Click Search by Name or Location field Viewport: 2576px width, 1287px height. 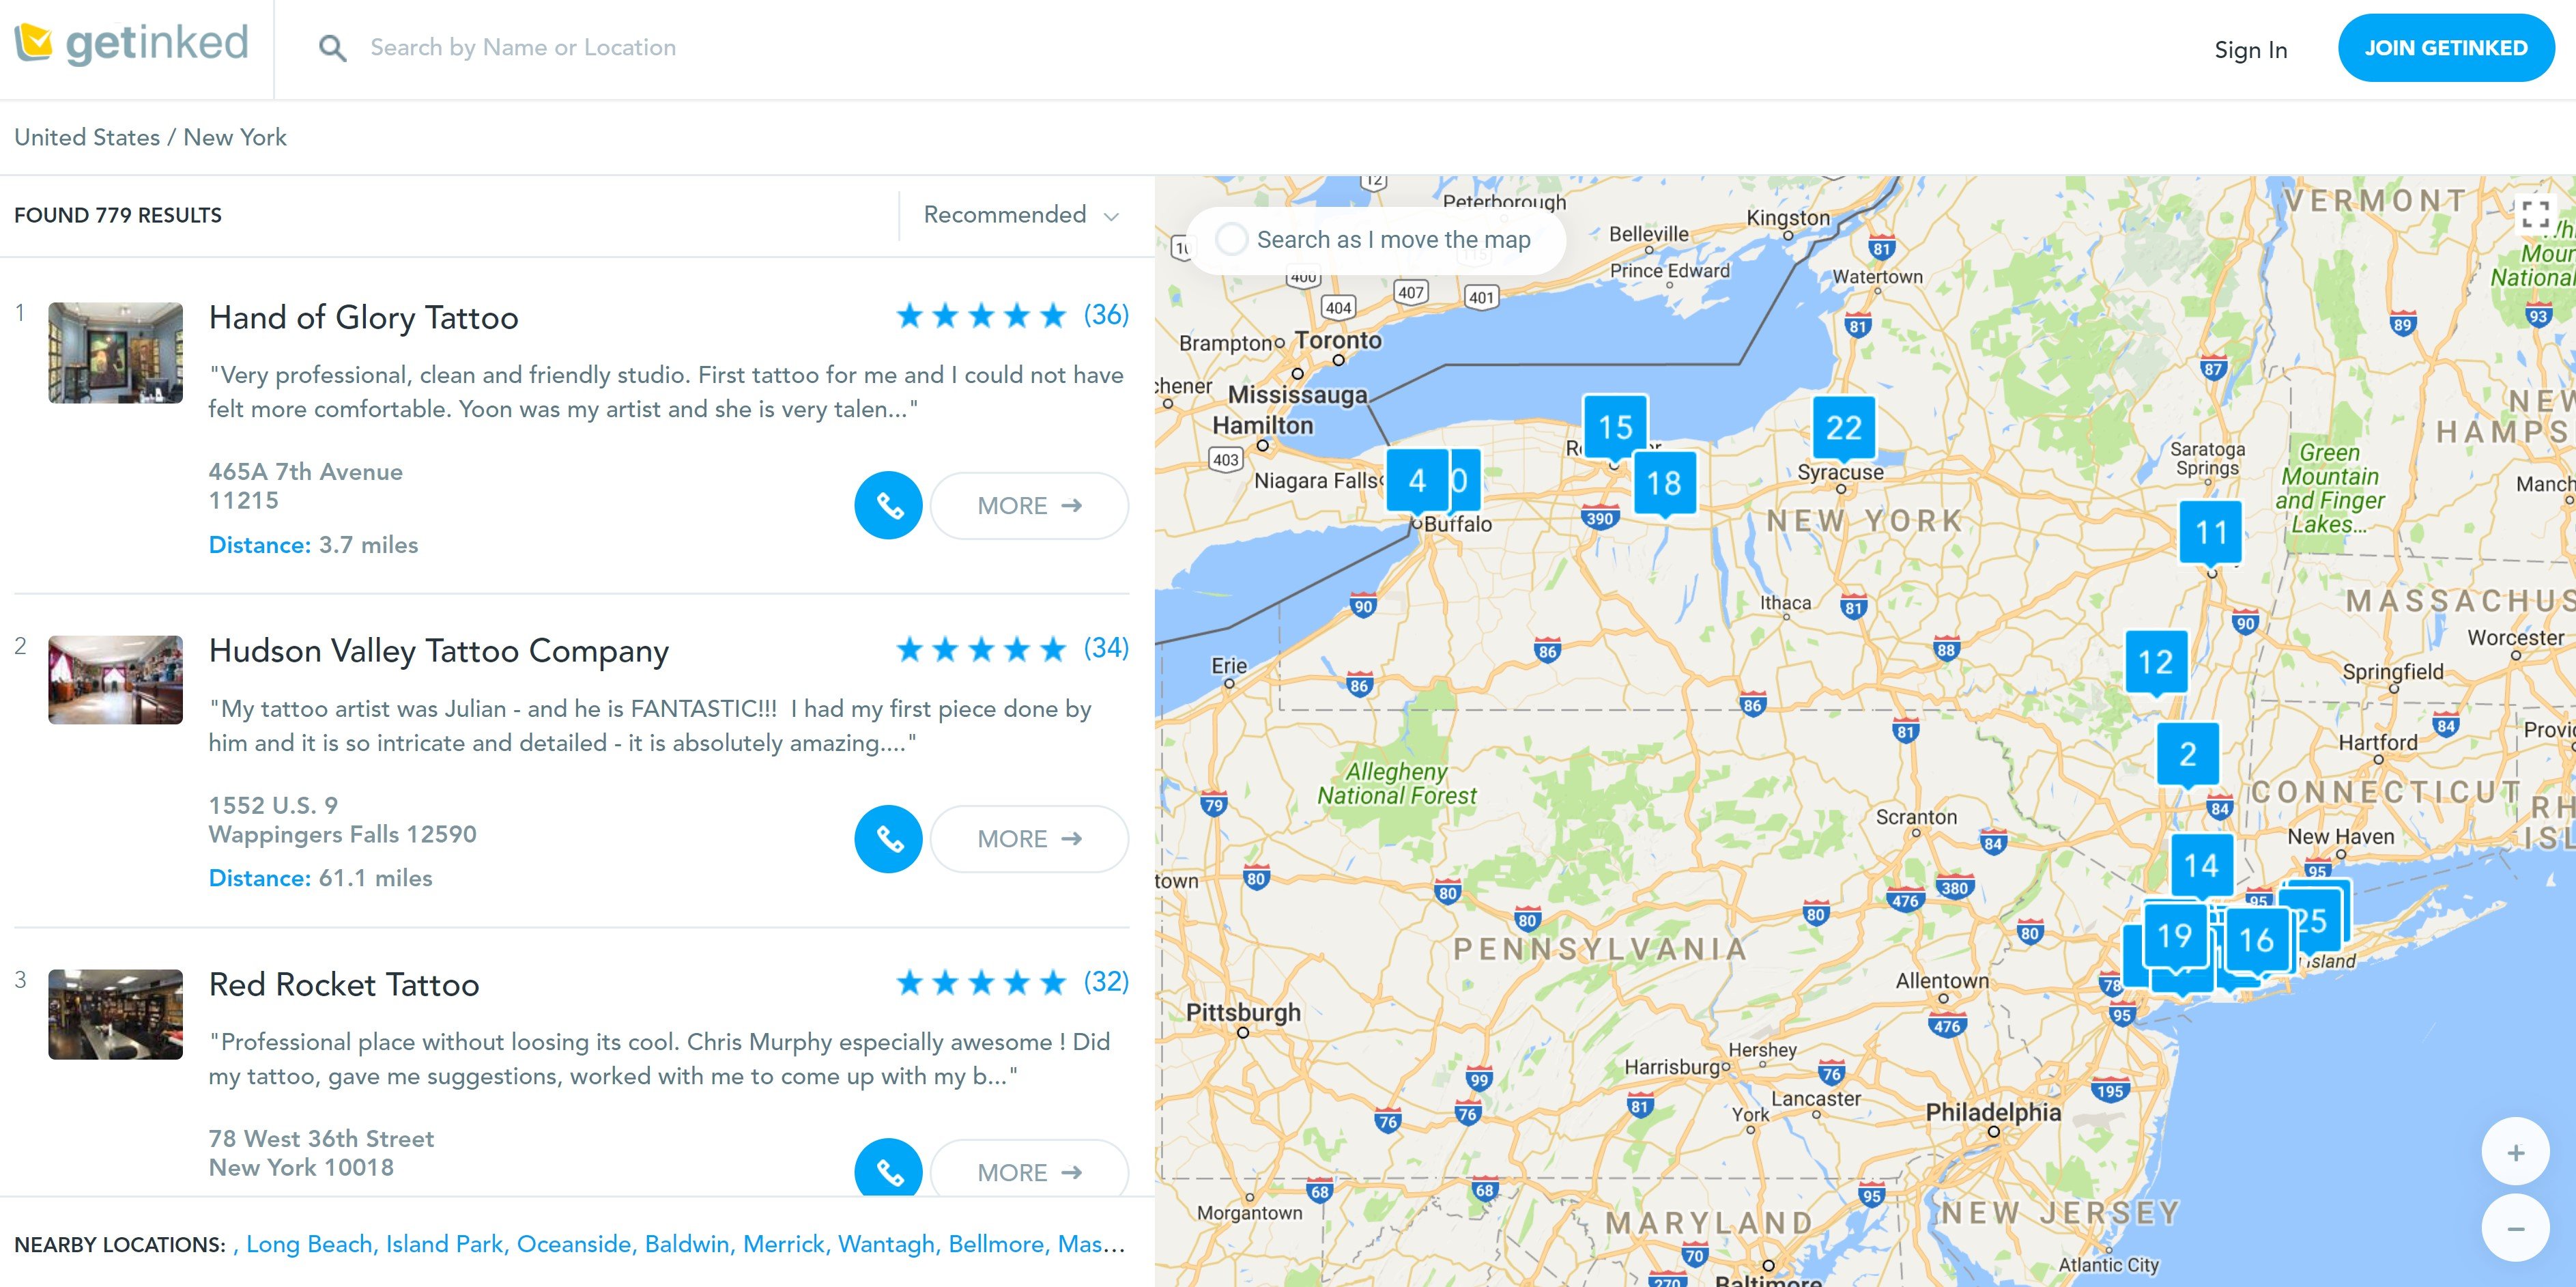[523, 48]
